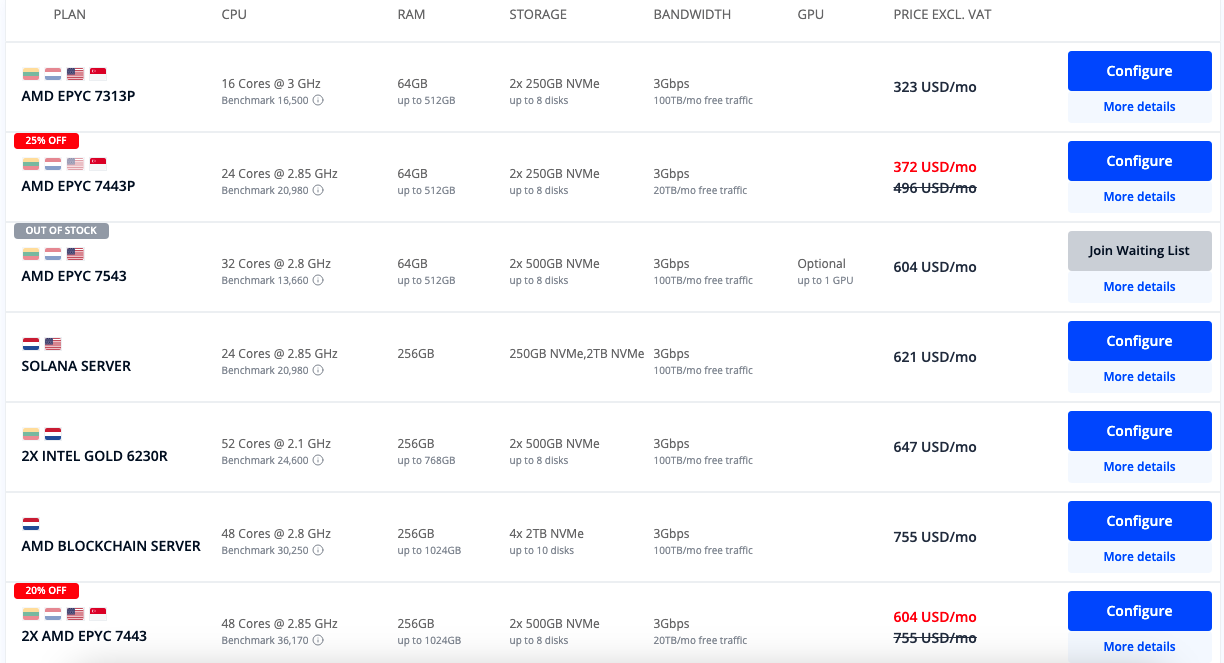Click the info icon beside Benchmark 24,600
This screenshot has width=1224, height=663.
click(318, 460)
